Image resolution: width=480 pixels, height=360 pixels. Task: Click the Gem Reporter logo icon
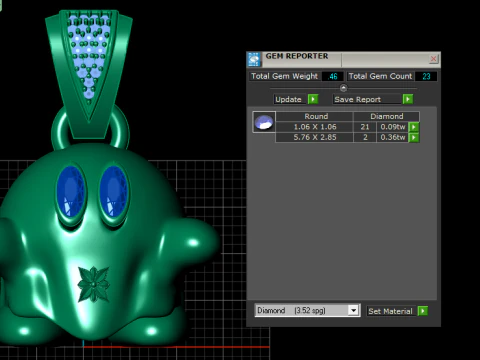(254, 59)
